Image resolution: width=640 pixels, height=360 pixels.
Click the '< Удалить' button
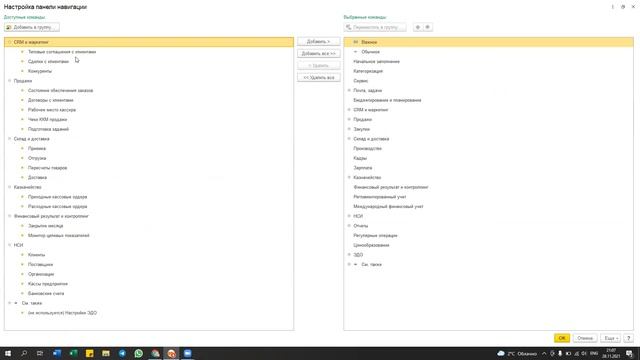pos(318,65)
